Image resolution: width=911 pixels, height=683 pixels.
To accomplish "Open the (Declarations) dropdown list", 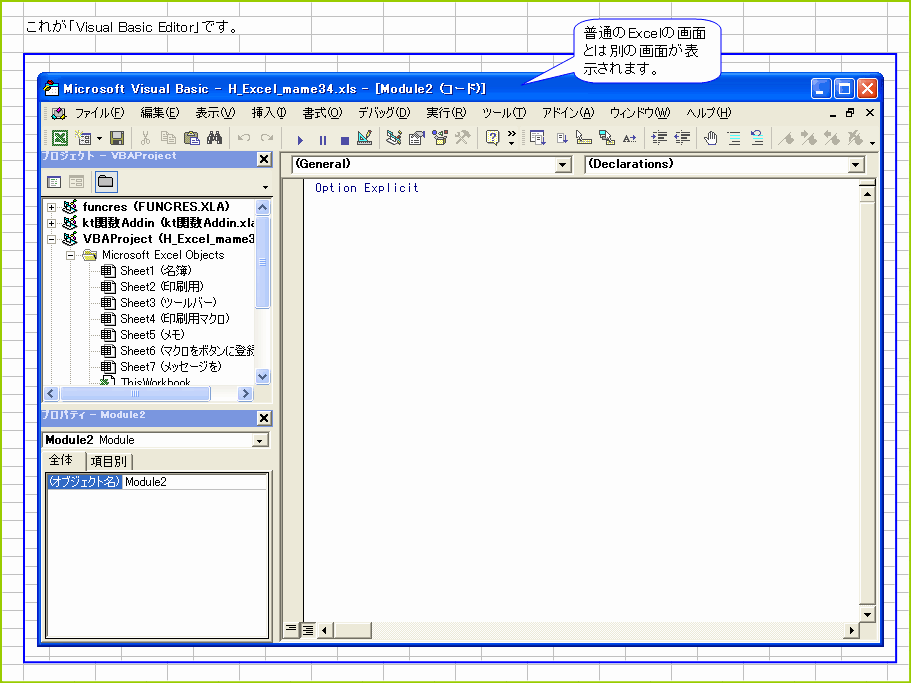I will tap(856, 164).
